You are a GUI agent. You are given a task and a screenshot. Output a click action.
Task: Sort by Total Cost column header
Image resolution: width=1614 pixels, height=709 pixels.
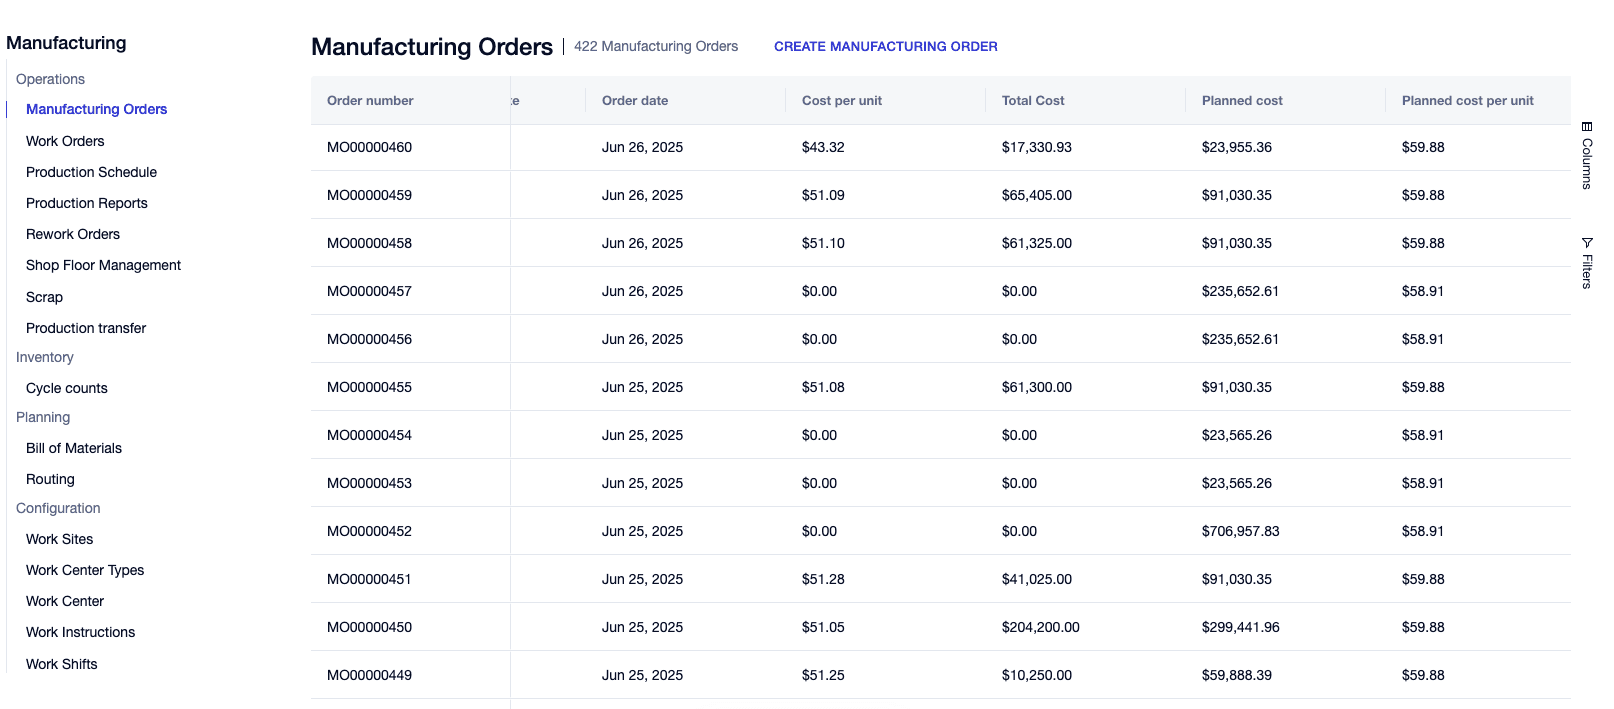click(1033, 100)
